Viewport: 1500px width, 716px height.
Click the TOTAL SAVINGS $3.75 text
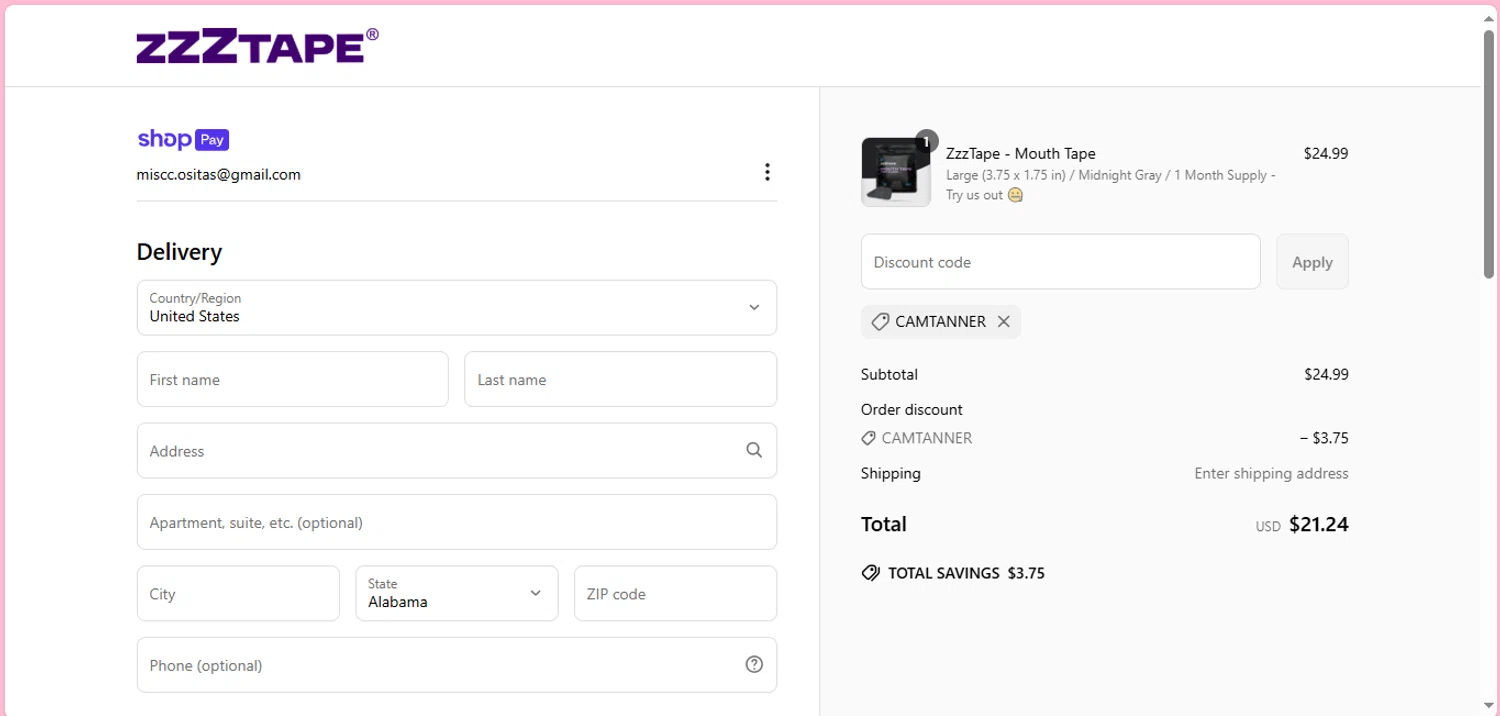point(966,574)
